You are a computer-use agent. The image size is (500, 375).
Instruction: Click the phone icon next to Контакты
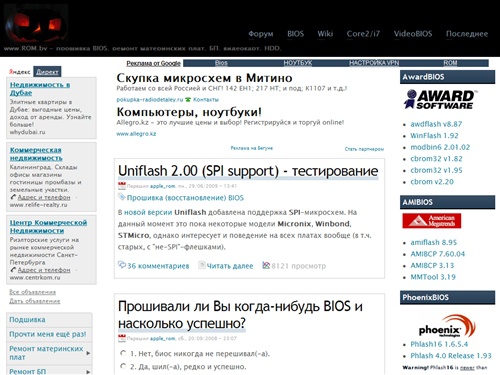[188, 99]
